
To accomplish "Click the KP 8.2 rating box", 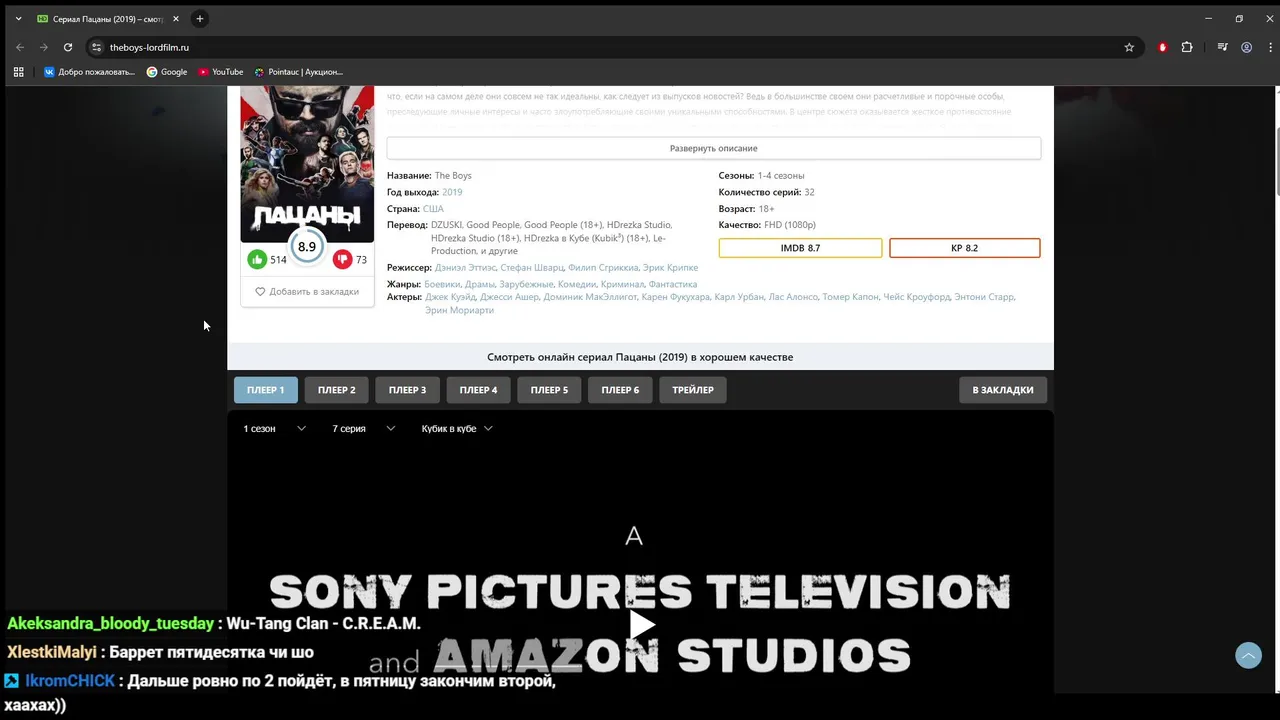I will [x=964, y=248].
